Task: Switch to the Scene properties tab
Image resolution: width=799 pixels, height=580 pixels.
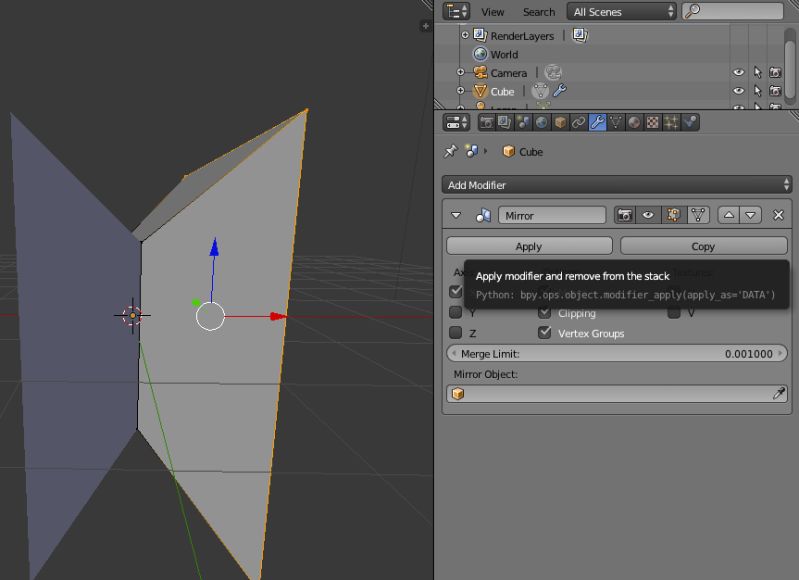Action: [523, 122]
